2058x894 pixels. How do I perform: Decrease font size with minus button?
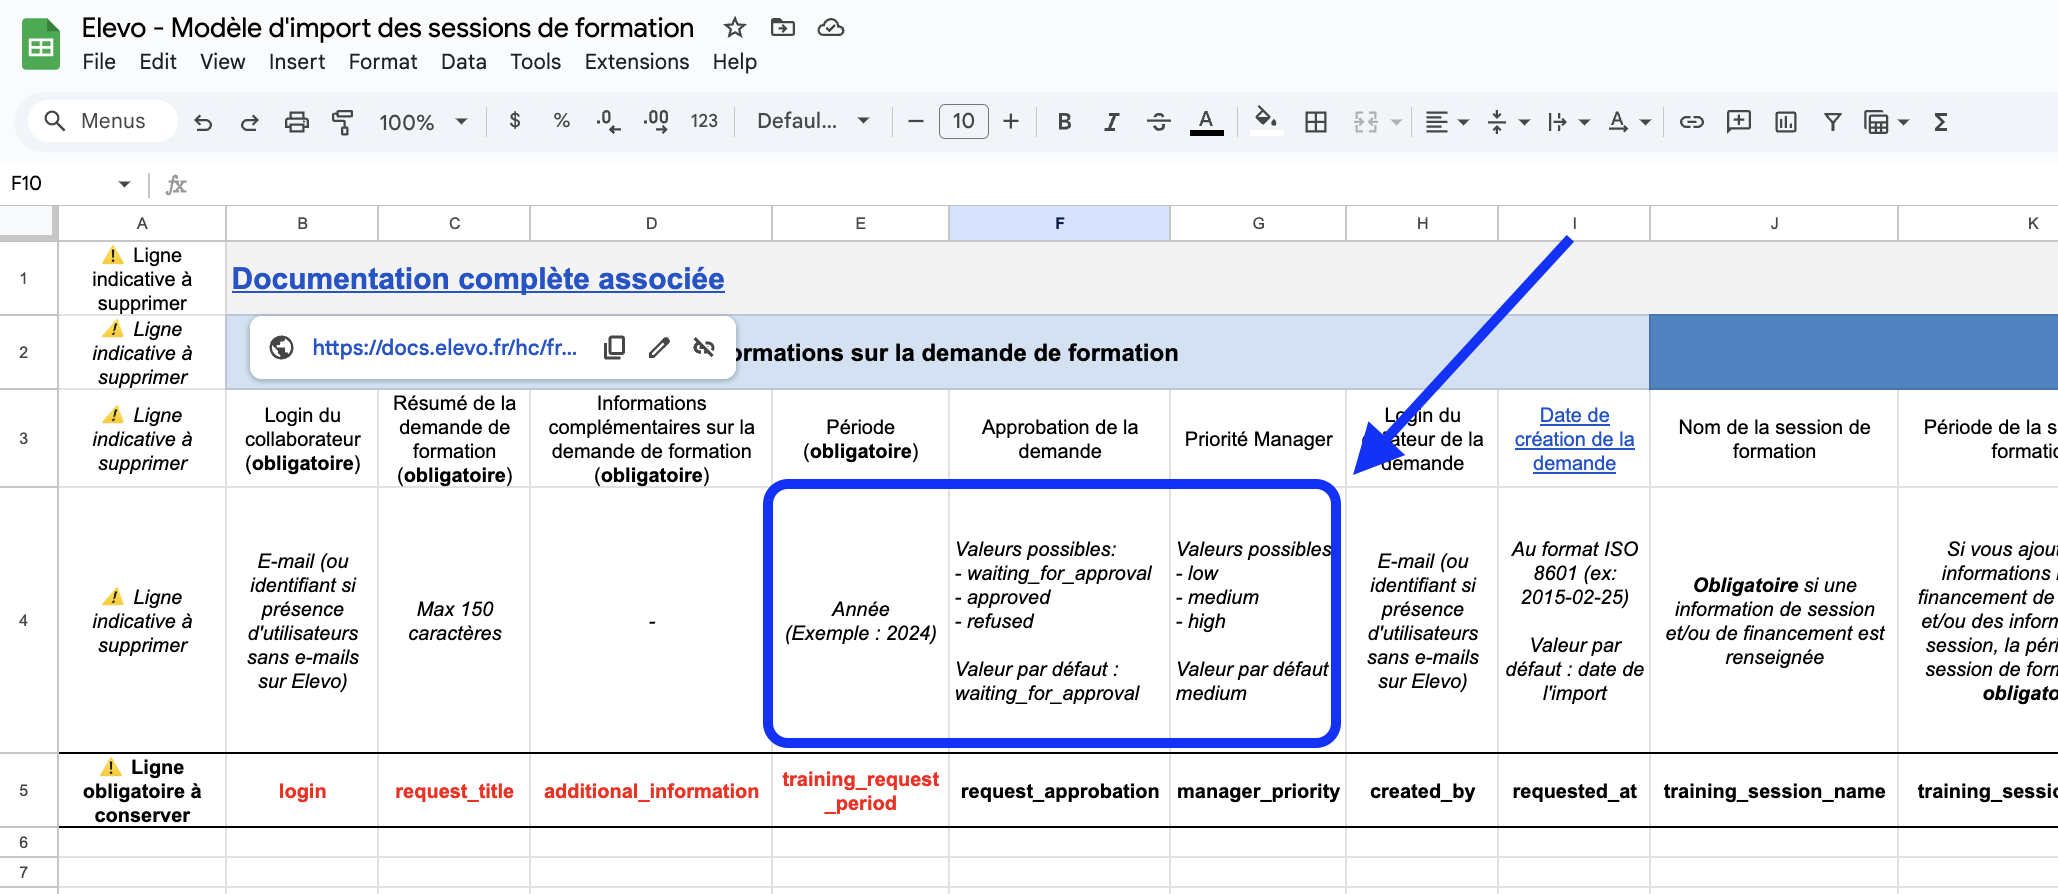tap(915, 121)
